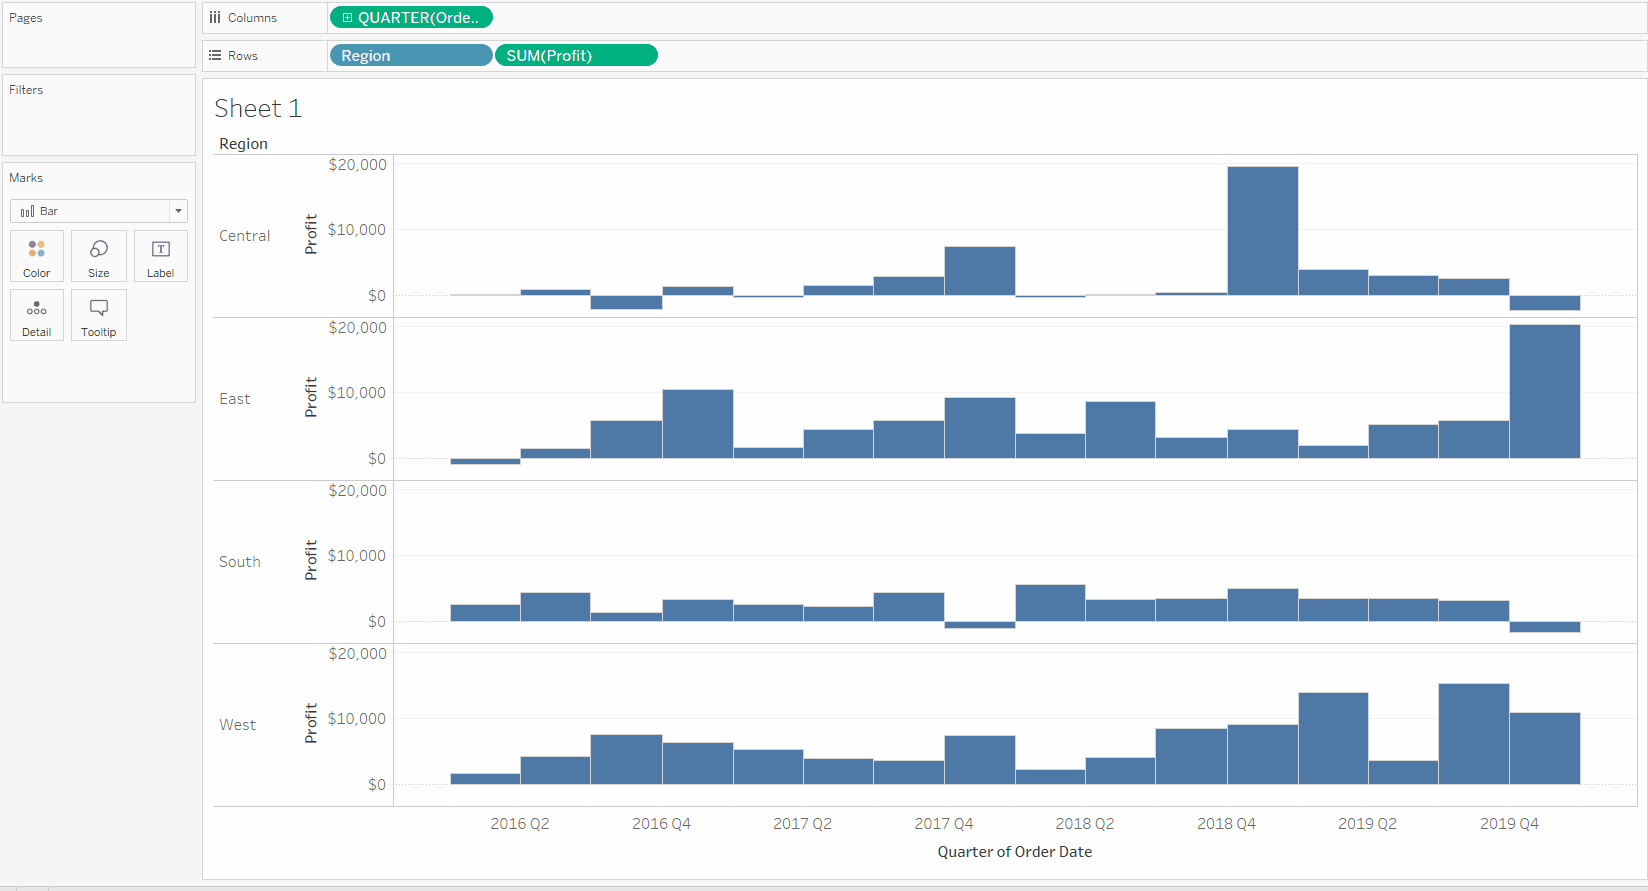This screenshot has width=1648, height=891.
Task: Click the $10,000 axis tick in West row
Action: click(357, 719)
